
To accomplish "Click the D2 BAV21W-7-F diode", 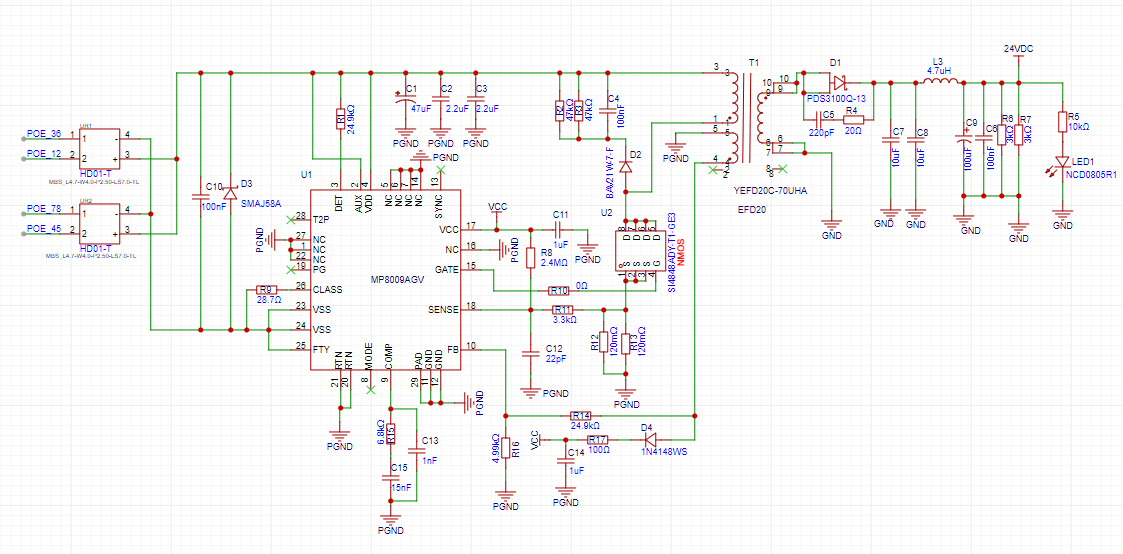I will coord(626,168).
